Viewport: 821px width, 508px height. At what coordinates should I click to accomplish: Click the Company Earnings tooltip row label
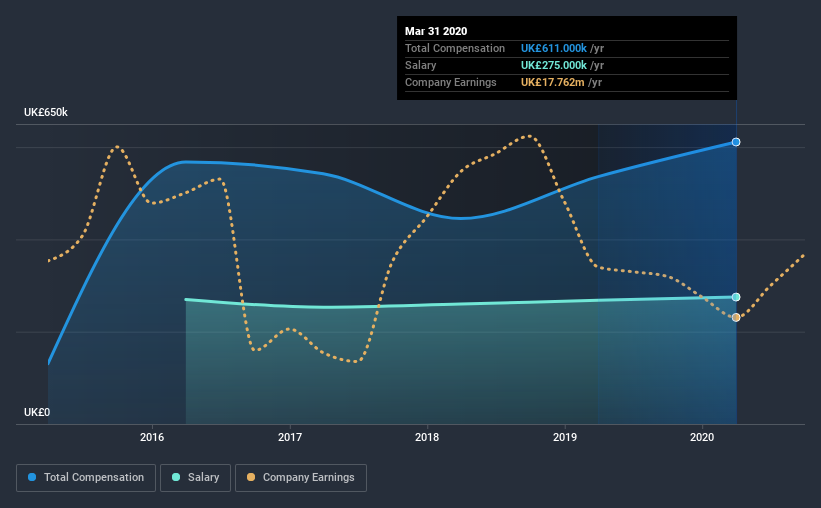(450, 82)
